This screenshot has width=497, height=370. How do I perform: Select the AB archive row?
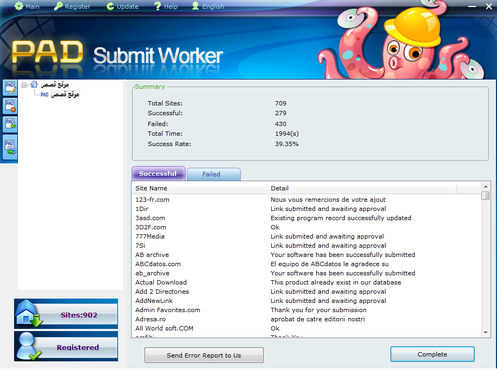point(307,255)
